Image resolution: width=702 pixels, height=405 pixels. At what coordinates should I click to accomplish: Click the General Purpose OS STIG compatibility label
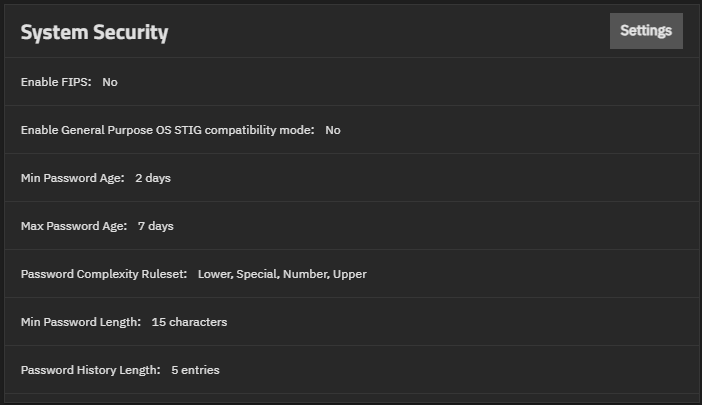pos(168,130)
